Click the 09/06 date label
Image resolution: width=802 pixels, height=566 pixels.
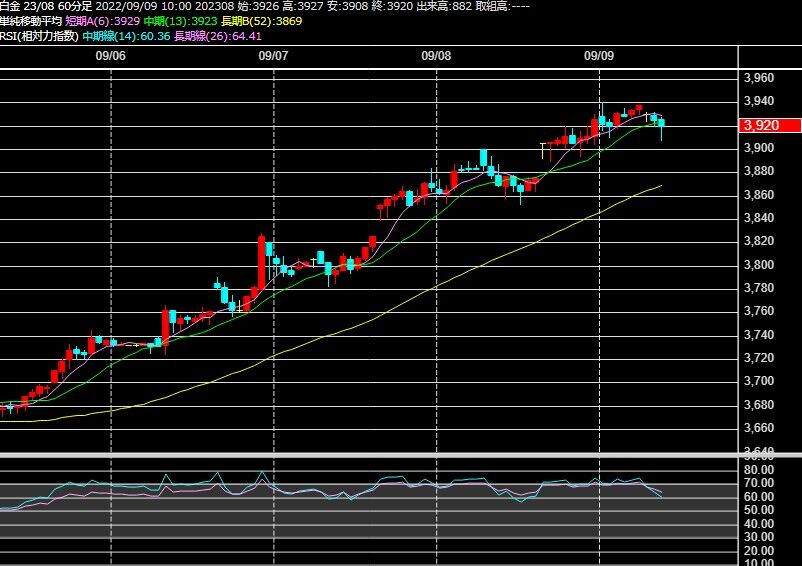click(110, 56)
